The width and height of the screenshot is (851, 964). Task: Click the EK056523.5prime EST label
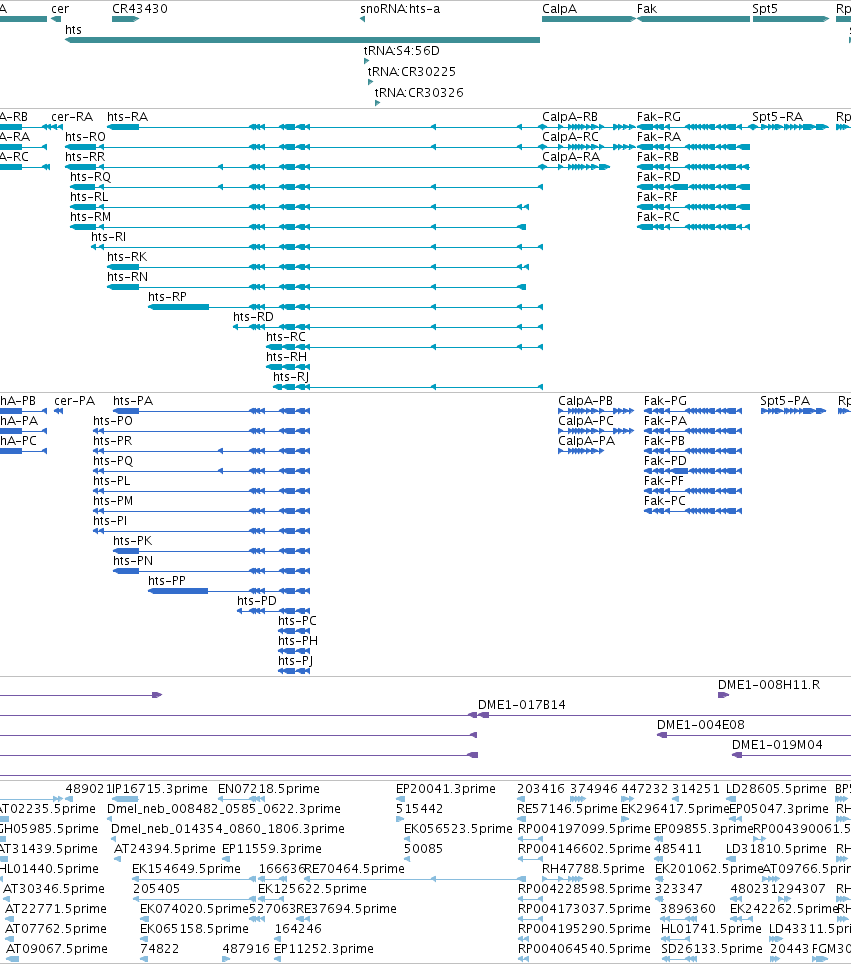458,829
